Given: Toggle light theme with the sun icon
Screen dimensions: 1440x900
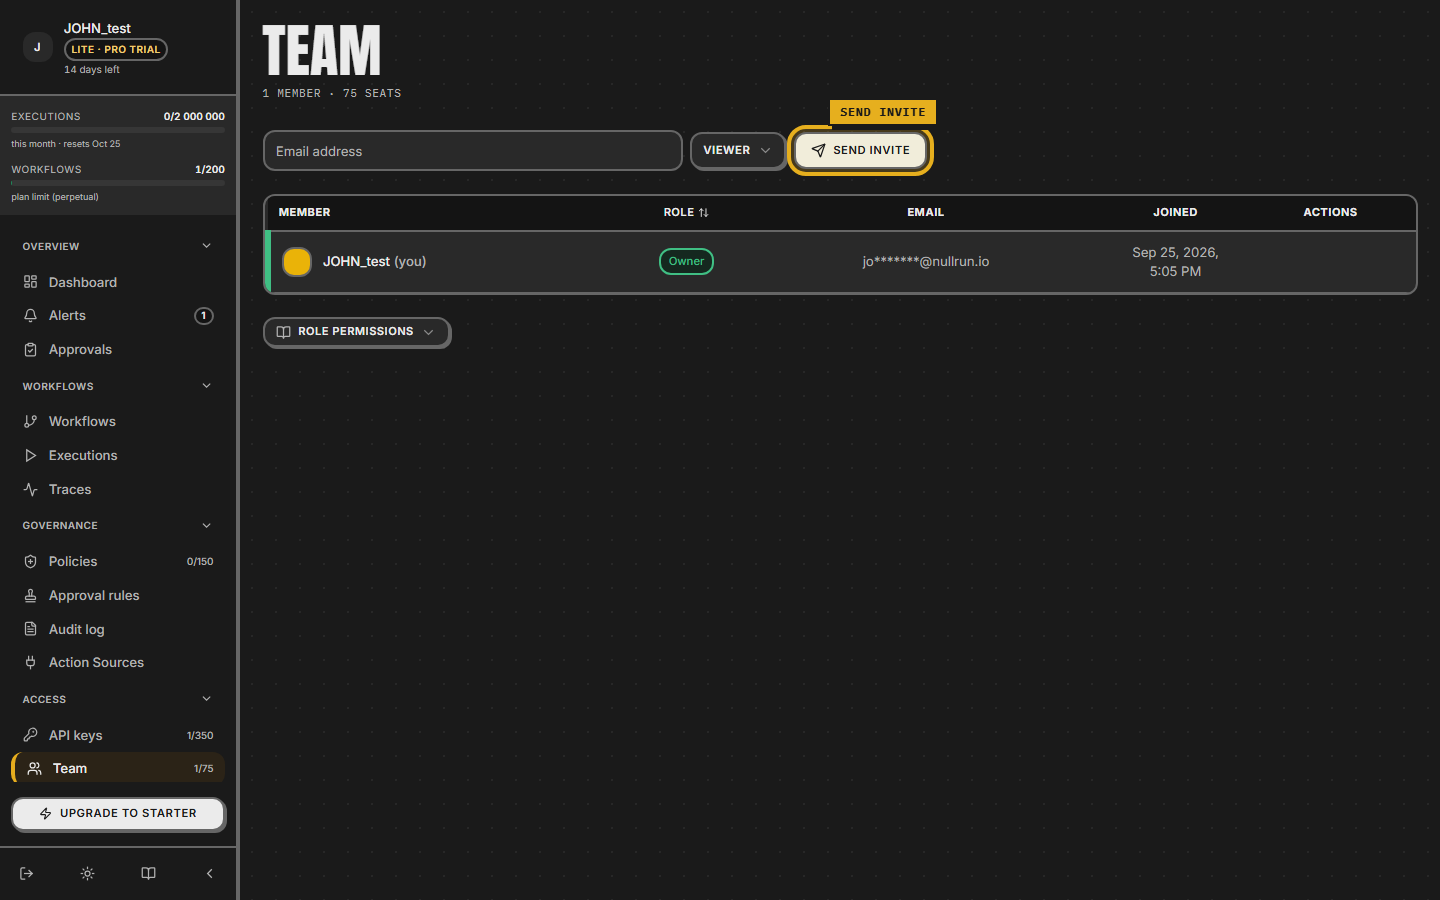Looking at the screenshot, I should 88,873.
